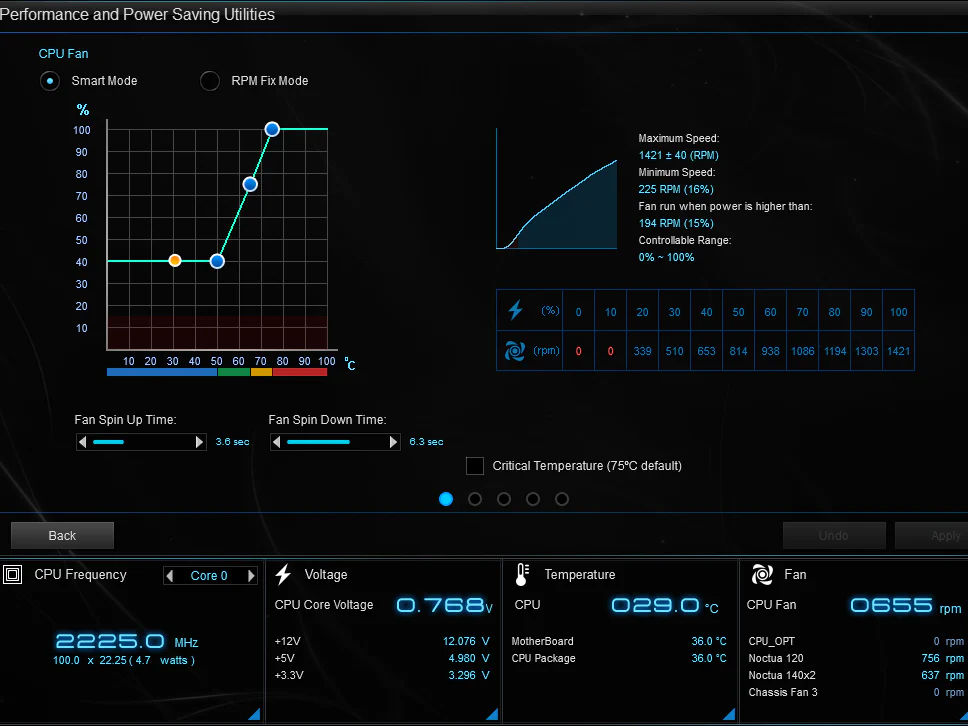The width and height of the screenshot is (968, 726).
Task: Click the Temperature thermometer icon
Action: pos(522,574)
